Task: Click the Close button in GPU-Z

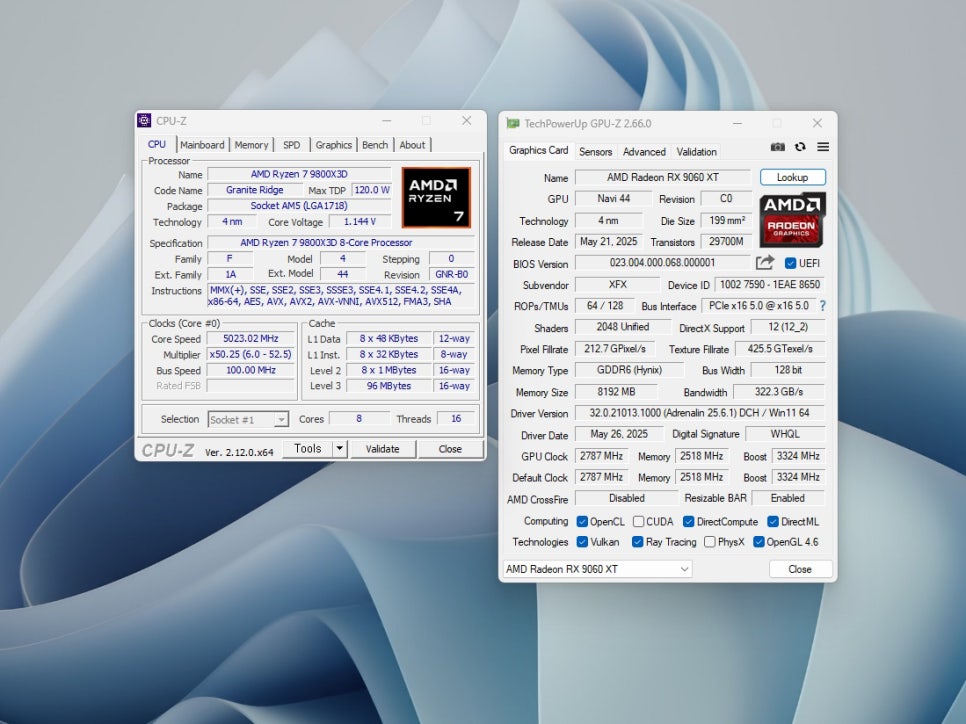Action: point(800,569)
